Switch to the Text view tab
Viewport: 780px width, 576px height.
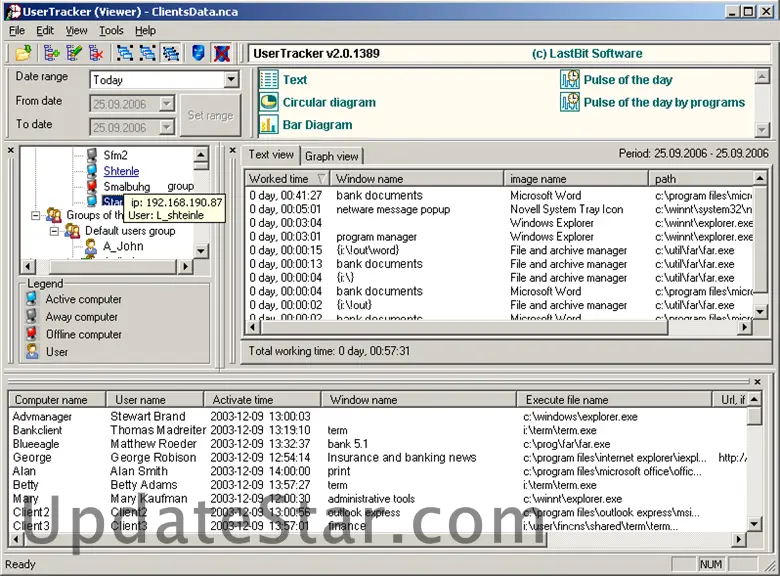pyautogui.click(x=271, y=155)
